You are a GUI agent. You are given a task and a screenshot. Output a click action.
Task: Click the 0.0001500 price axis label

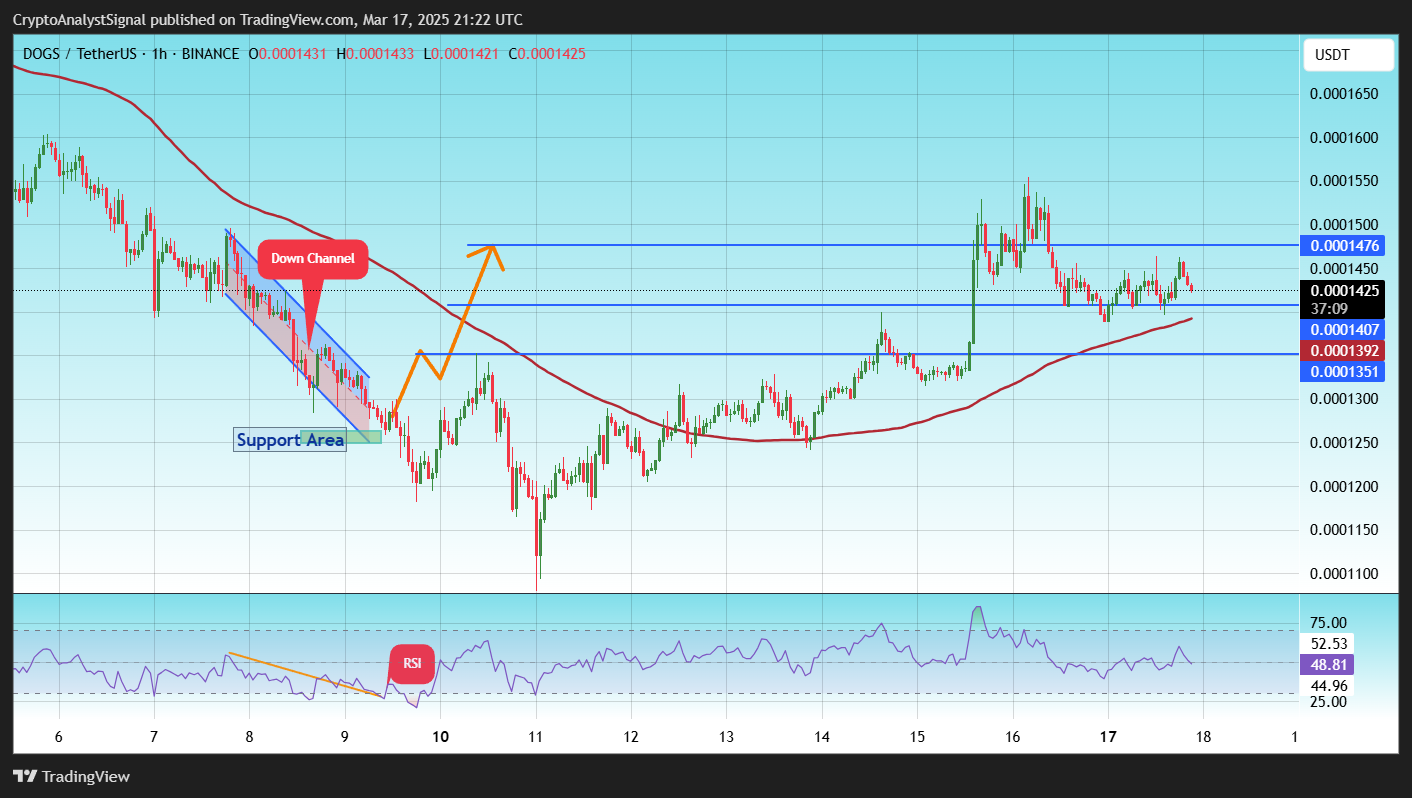[x=1345, y=225]
